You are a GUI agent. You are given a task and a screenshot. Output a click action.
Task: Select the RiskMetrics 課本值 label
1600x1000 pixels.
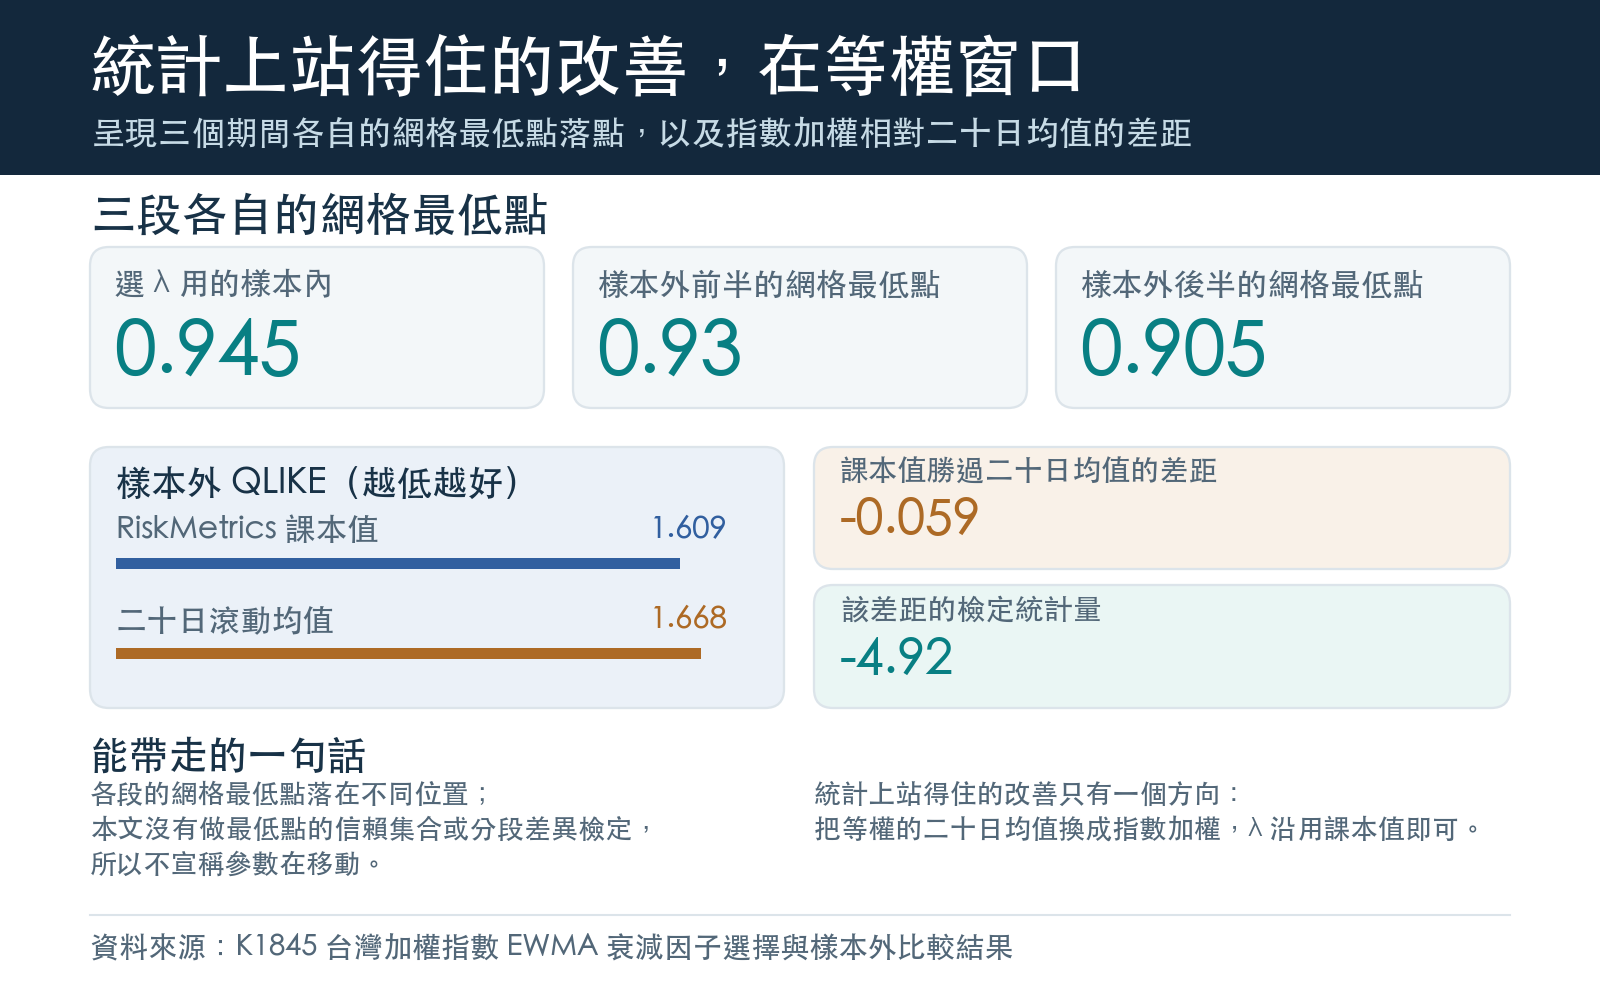[x=247, y=528]
